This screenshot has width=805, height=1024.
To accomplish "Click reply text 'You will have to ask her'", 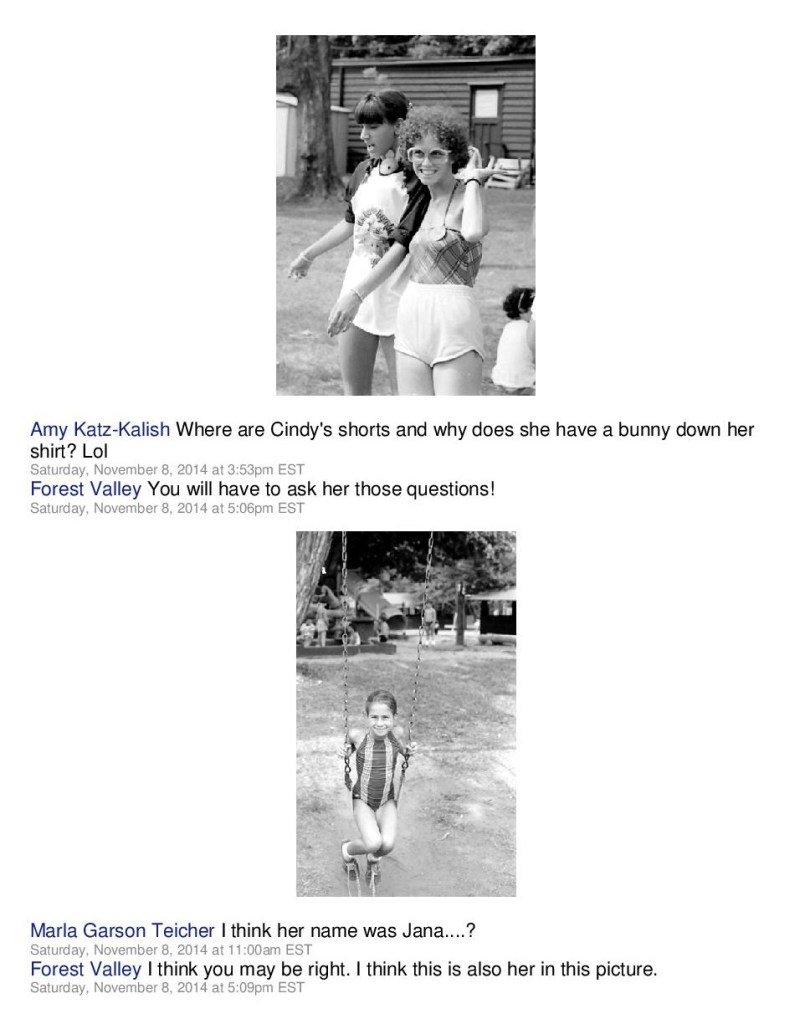I will (321, 488).
